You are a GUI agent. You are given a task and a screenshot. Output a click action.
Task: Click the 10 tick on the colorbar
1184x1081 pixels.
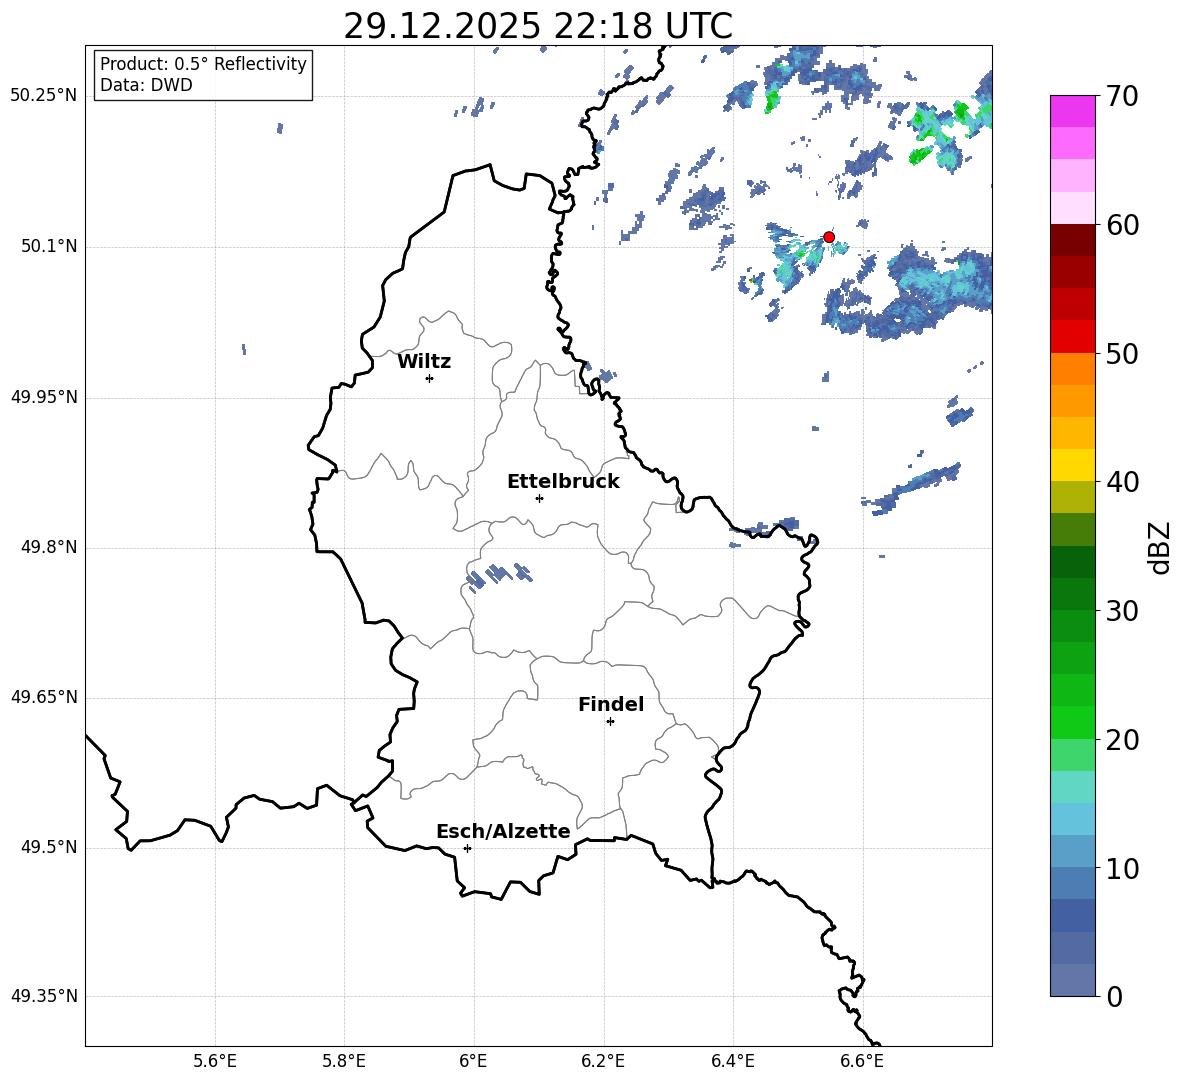[1121, 868]
